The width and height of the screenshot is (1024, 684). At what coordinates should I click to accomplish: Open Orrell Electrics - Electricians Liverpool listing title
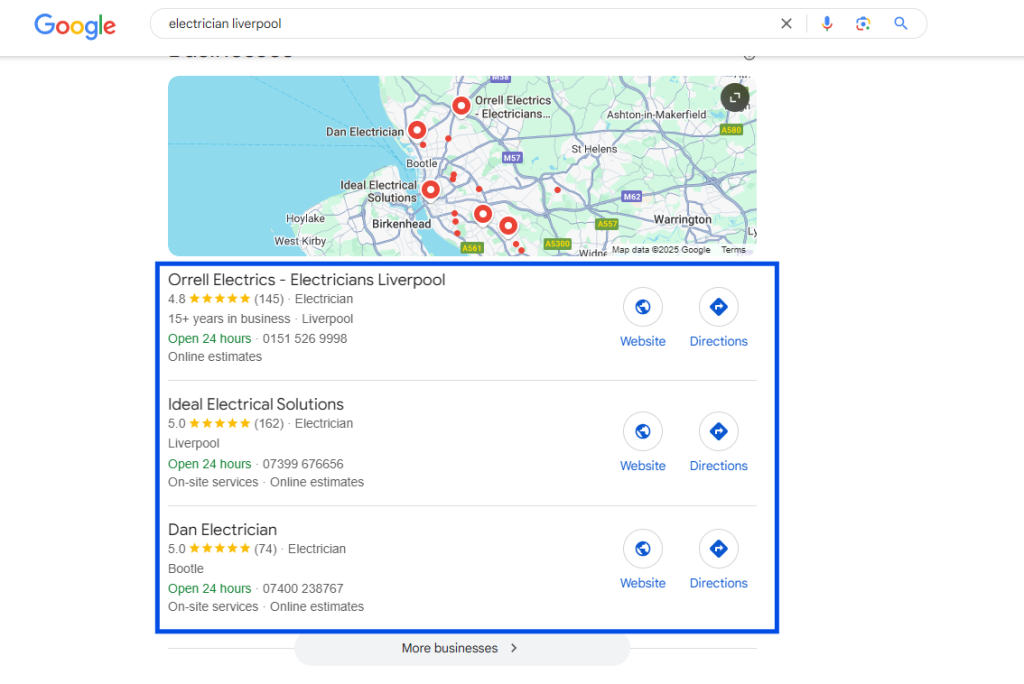click(x=306, y=280)
